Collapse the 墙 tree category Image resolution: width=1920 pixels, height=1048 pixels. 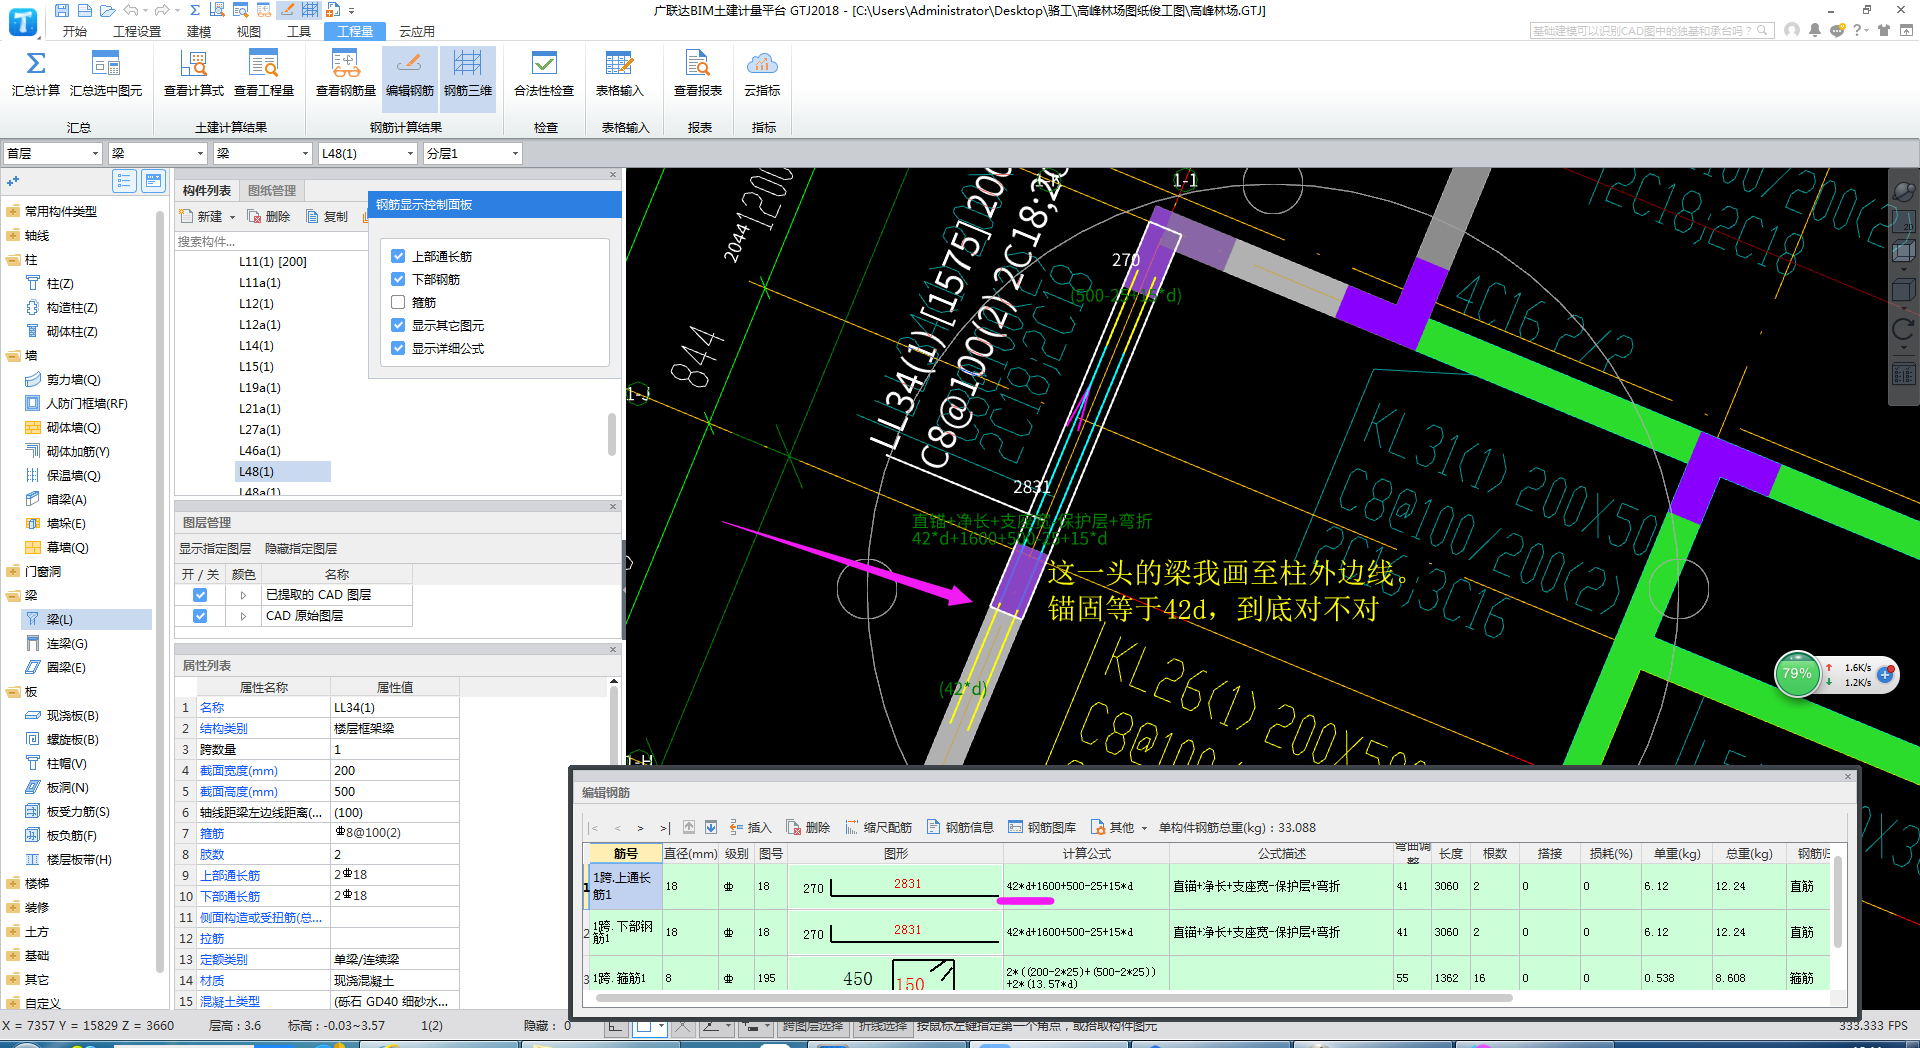[x=13, y=356]
